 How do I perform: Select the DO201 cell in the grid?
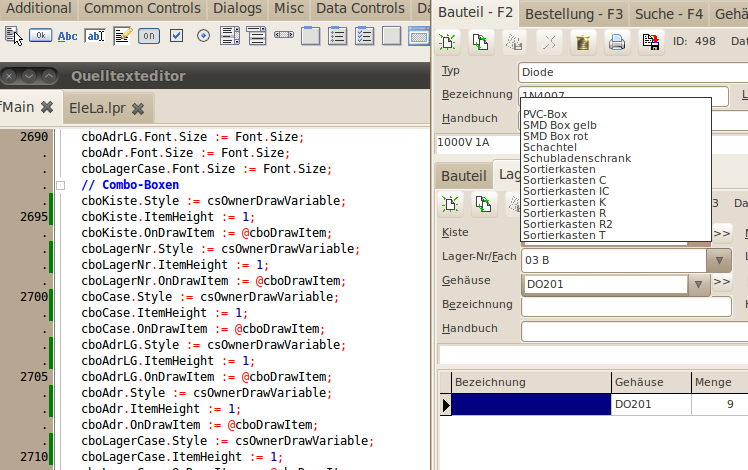[650, 405]
